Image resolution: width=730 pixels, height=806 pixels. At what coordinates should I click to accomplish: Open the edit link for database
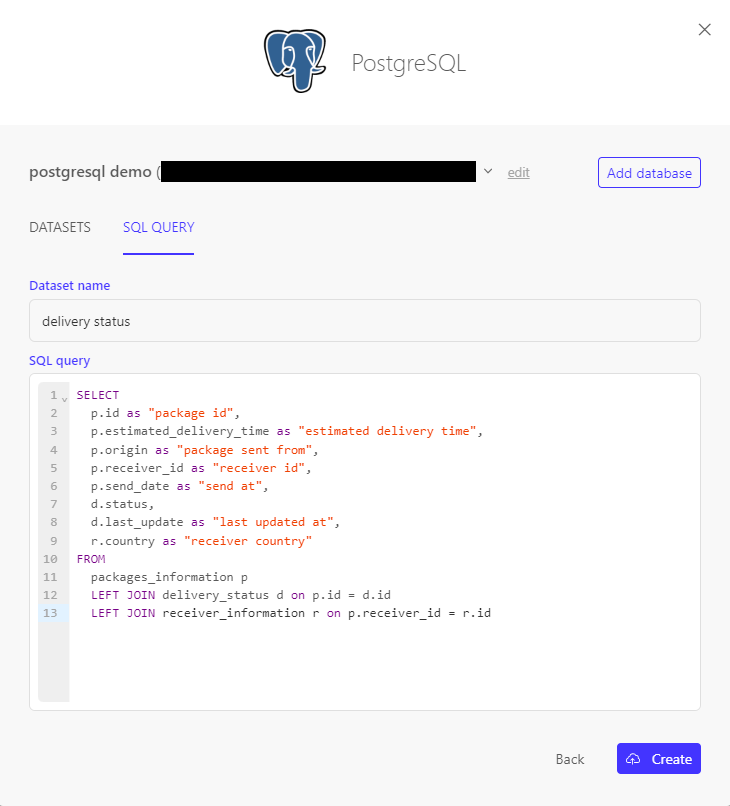click(x=518, y=173)
